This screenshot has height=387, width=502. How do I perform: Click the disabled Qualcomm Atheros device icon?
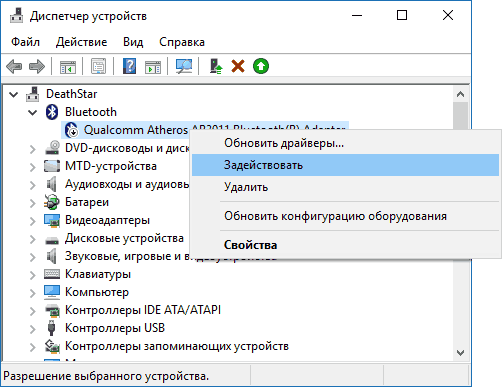click(71, 130)
